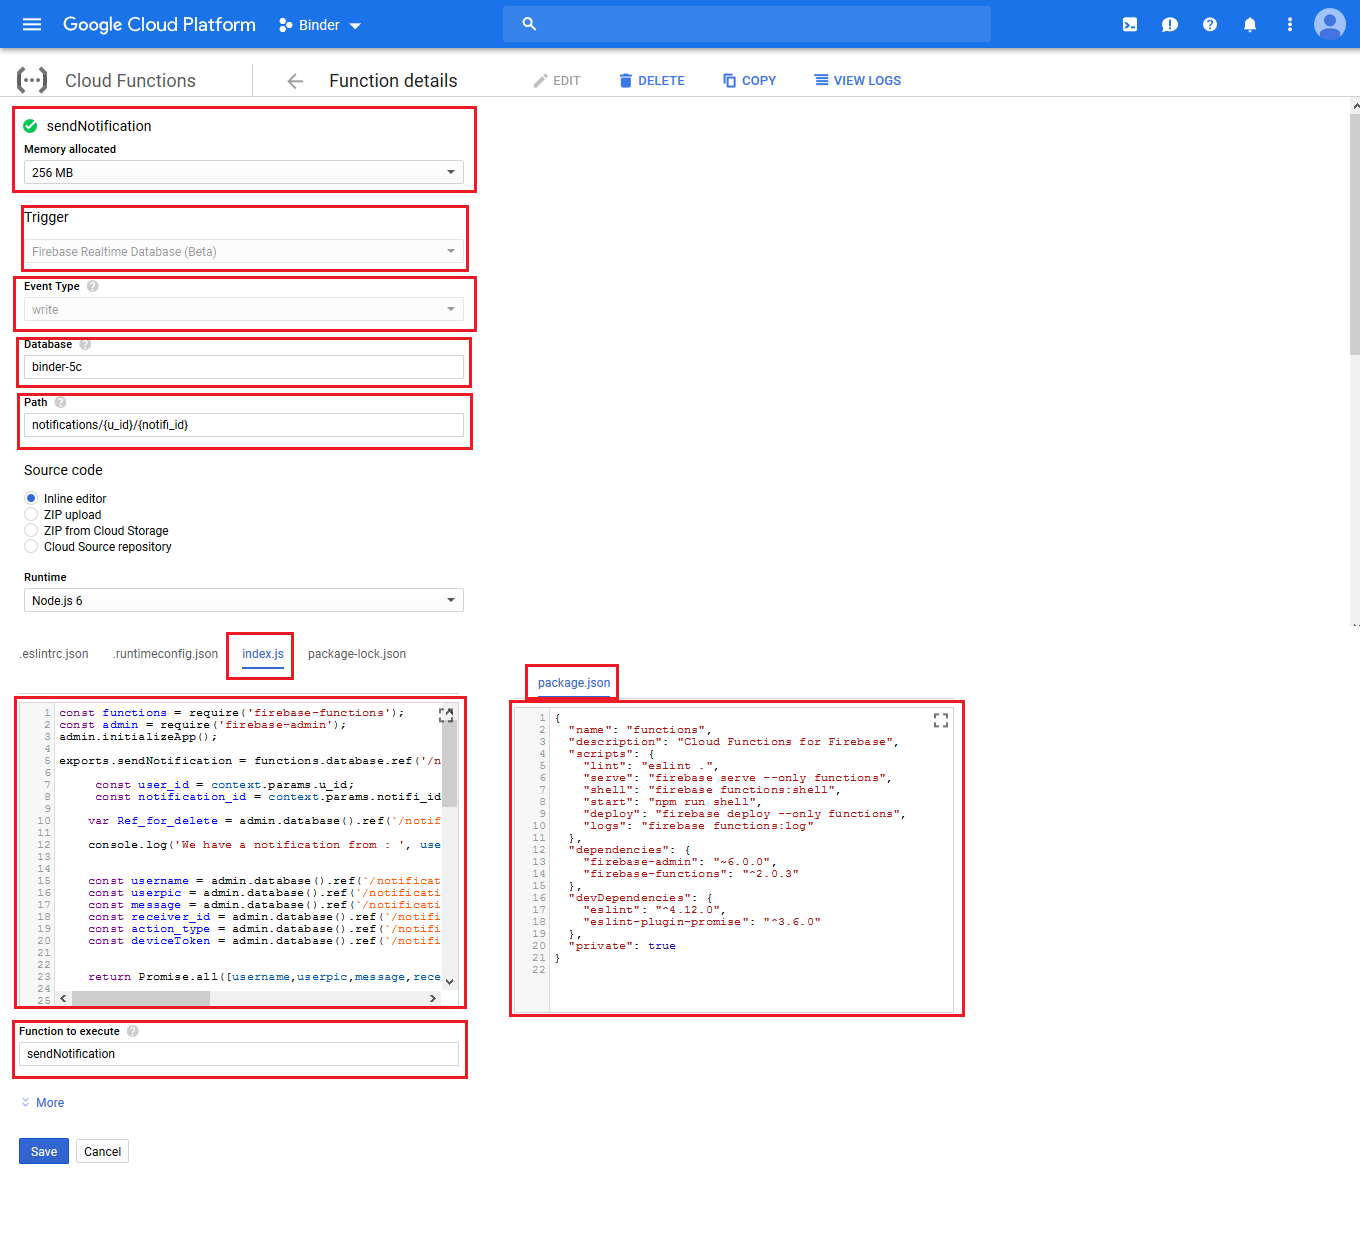Open the notifications bell
Image resolution: width=1360 pixels, height=1236 pixels.
[1250, 25]
